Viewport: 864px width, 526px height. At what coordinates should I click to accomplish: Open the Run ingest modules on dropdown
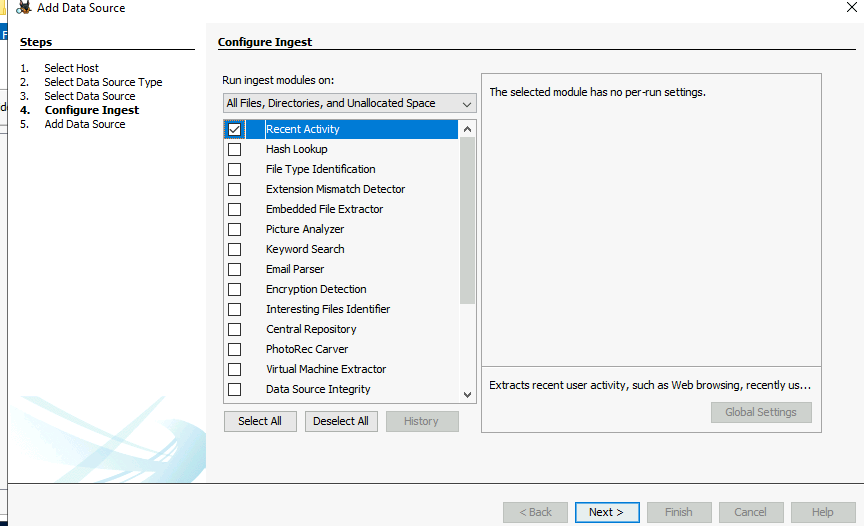pyautogui.click(x=349, y=103)
